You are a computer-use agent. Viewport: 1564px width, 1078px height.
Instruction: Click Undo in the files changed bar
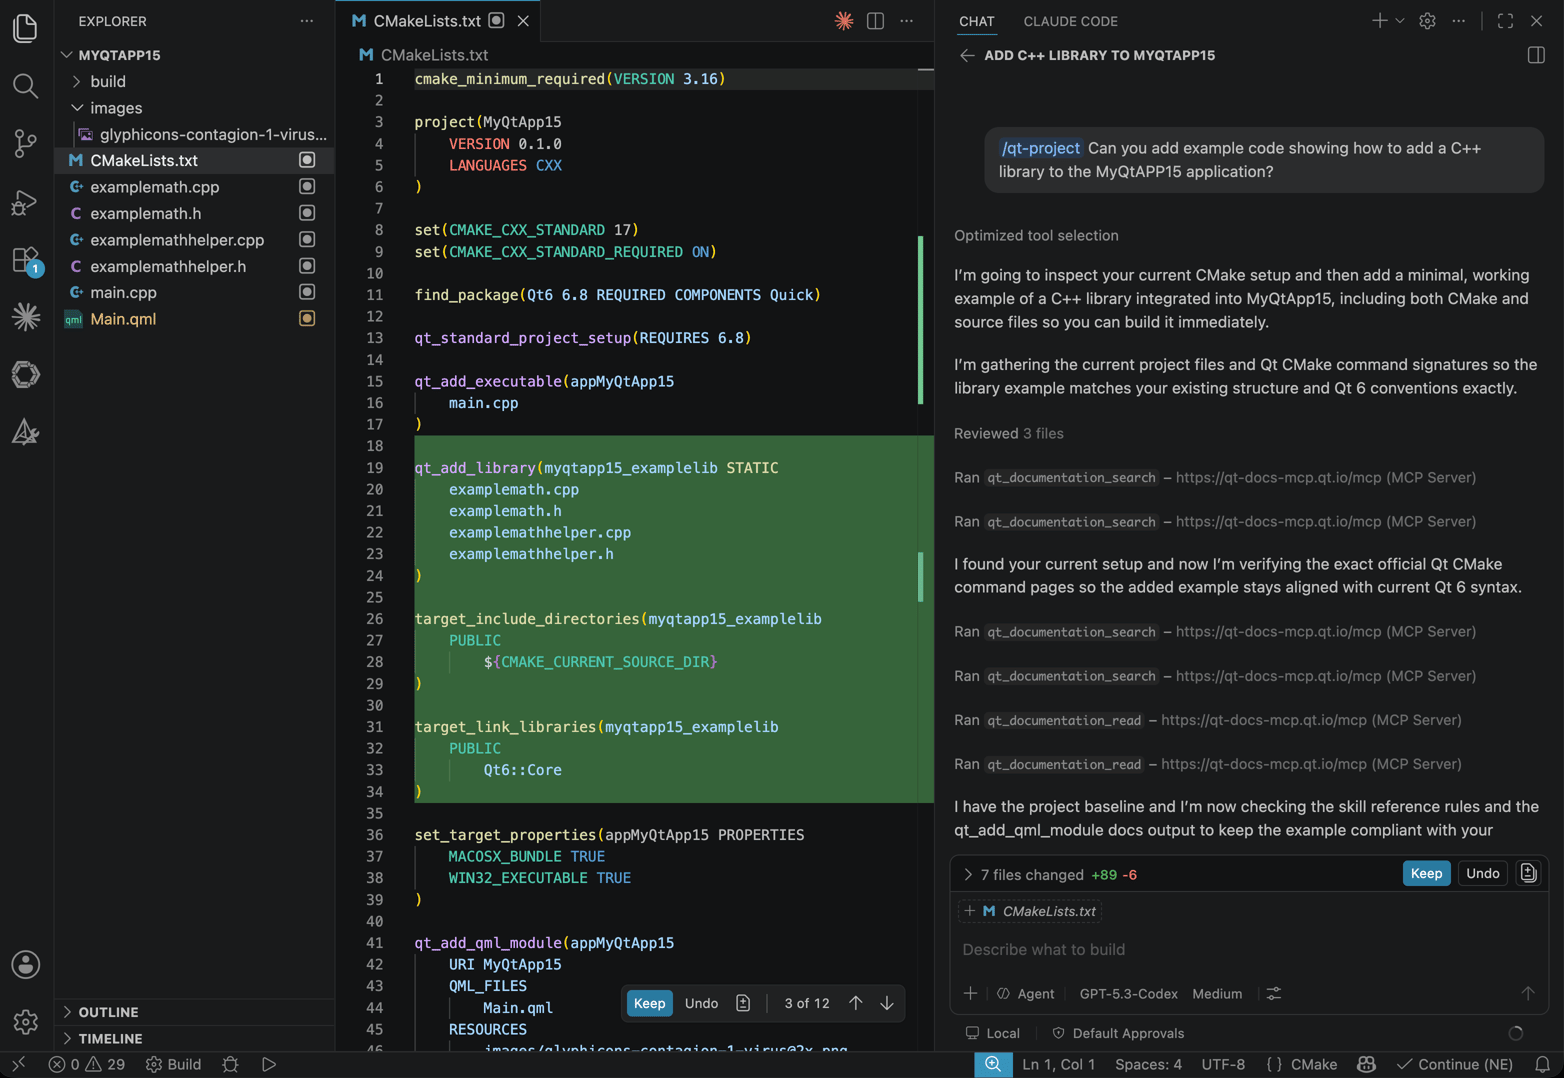coord(1482,874)
